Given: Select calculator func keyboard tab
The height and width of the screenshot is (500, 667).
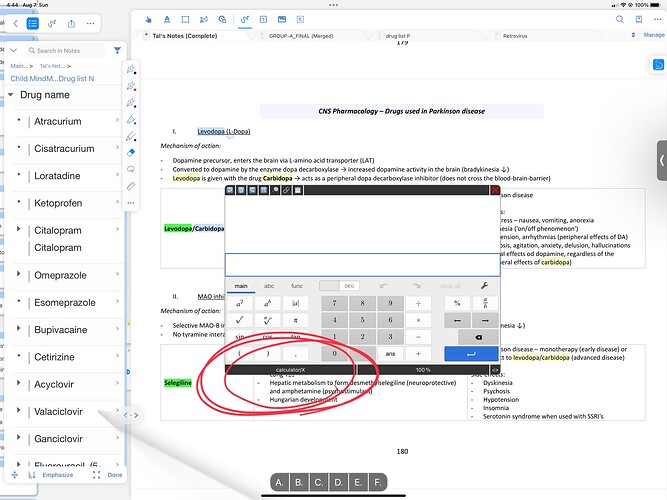Looking at the screenshot, I should tap(296, 286).
